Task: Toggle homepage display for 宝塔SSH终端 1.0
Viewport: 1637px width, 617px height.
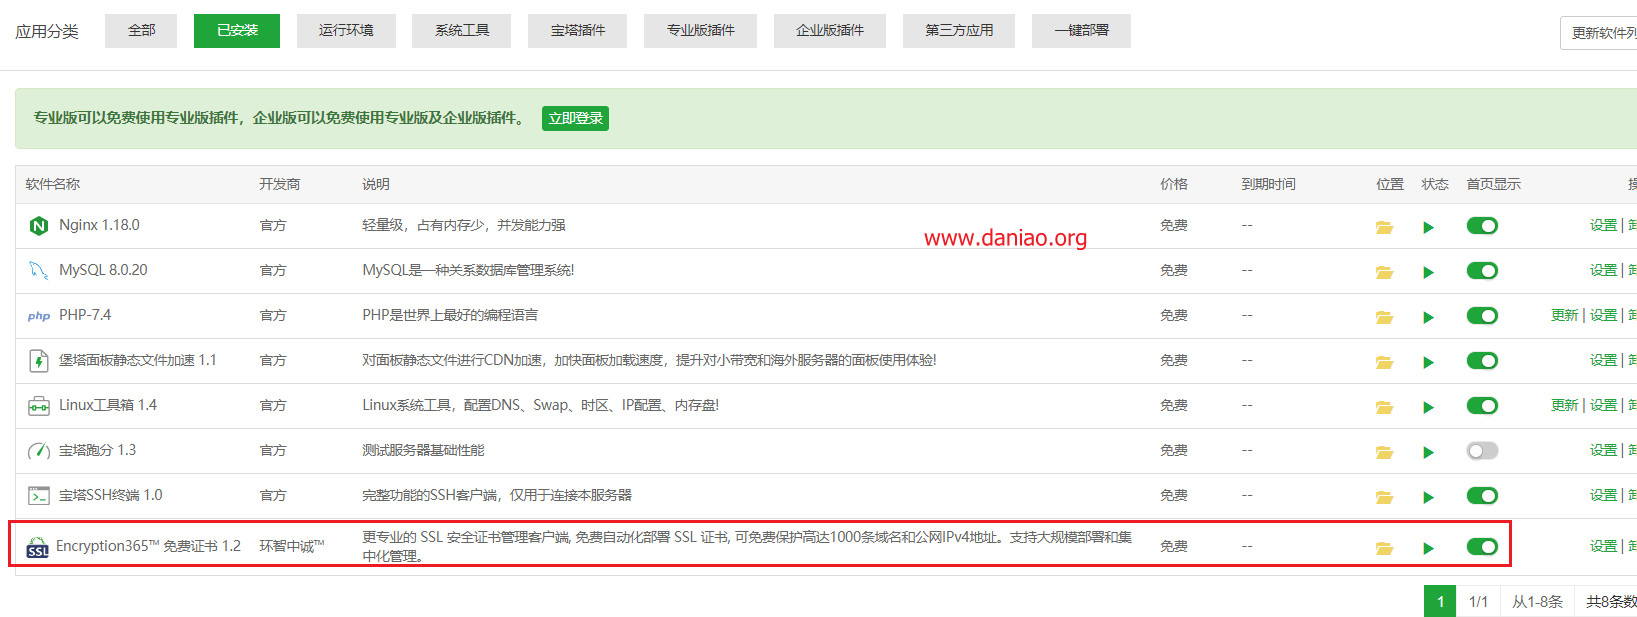Action: coord(1482,496)
